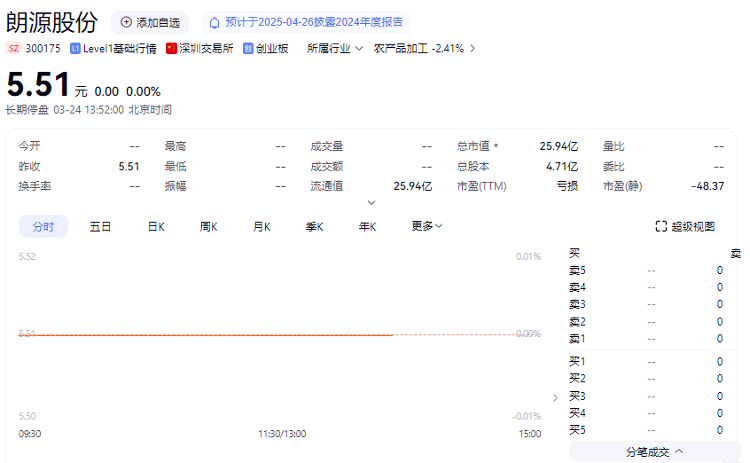Click the 卖5 order book row

point(646,270)
